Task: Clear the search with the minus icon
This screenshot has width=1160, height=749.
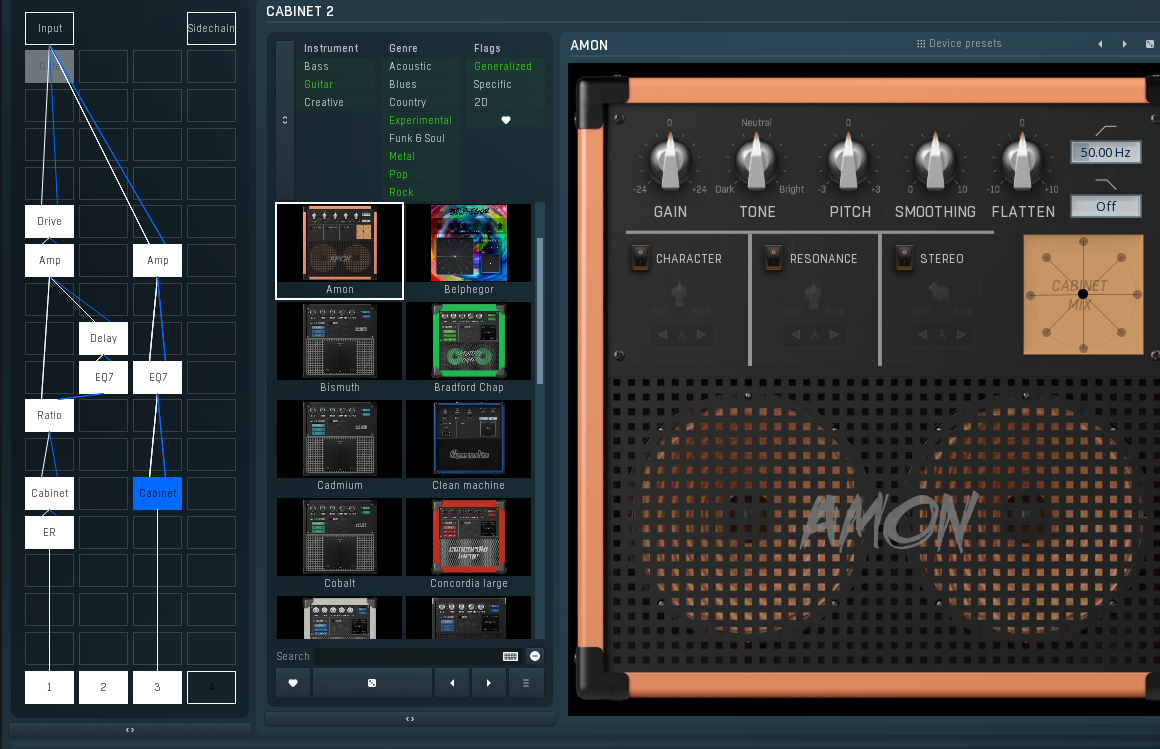Action: 535,656
